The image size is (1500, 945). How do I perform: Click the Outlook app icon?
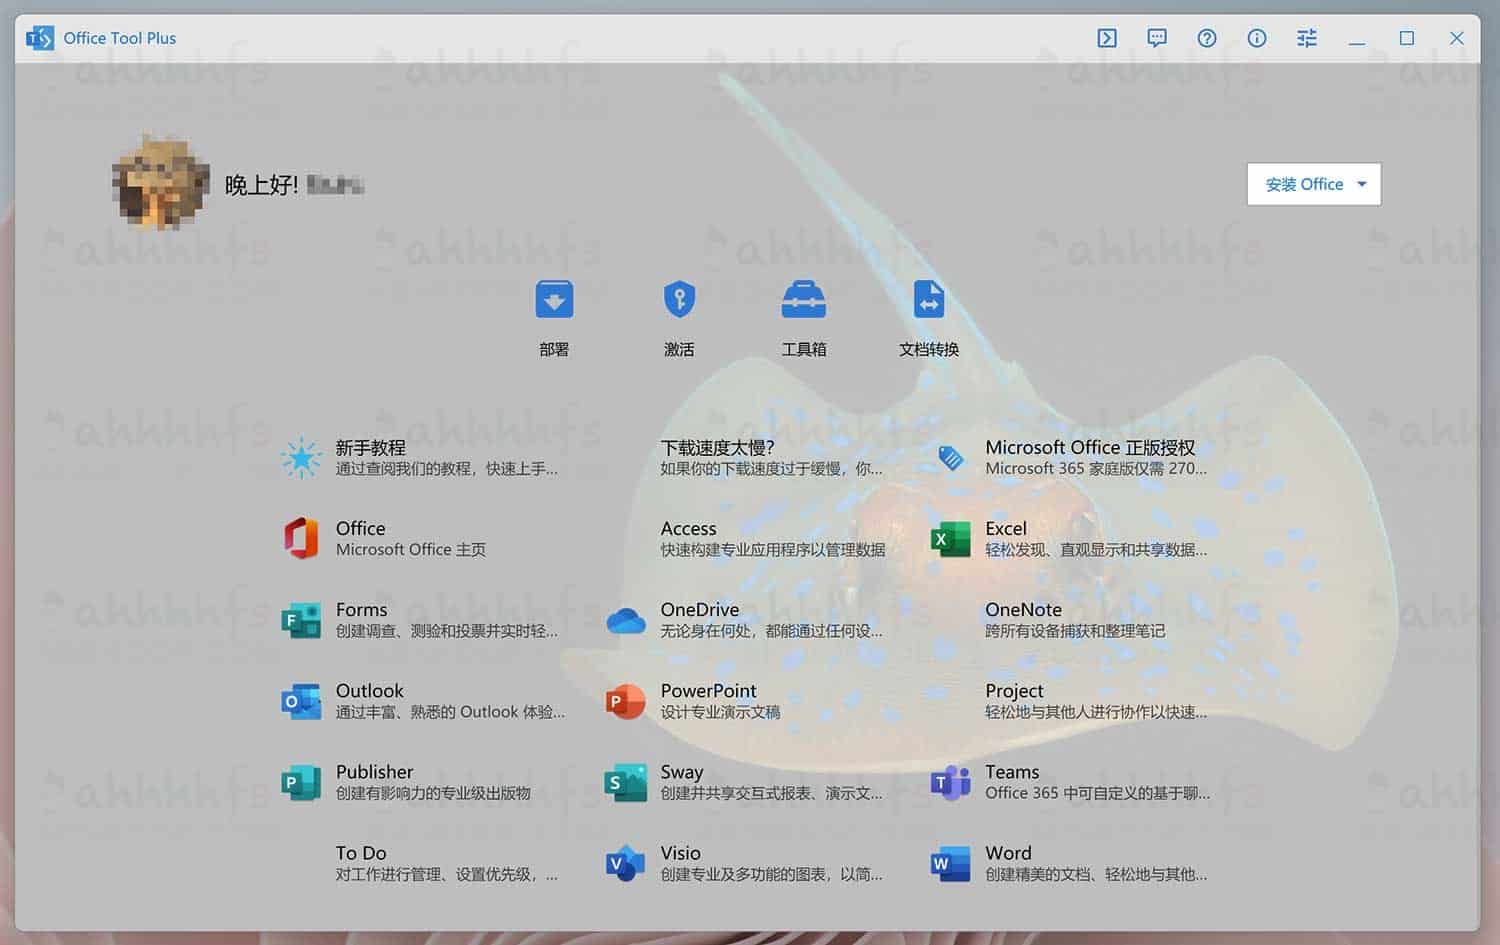click(x=301, y=701)
